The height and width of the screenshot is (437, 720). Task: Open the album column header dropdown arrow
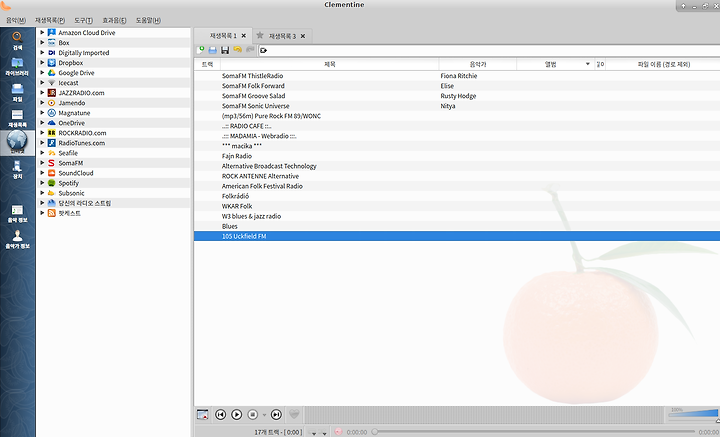588,64
